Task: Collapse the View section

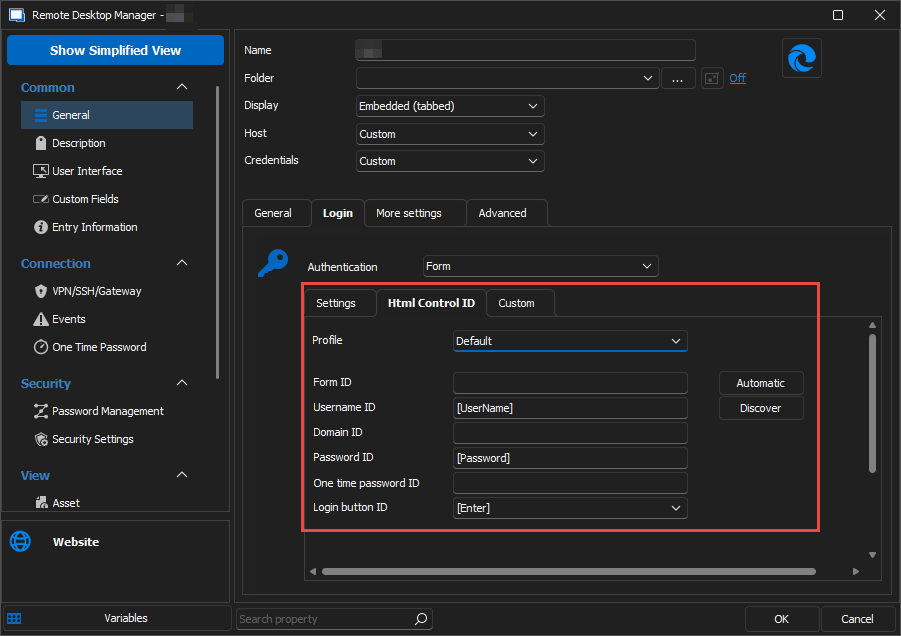Action: click(182, 475)
